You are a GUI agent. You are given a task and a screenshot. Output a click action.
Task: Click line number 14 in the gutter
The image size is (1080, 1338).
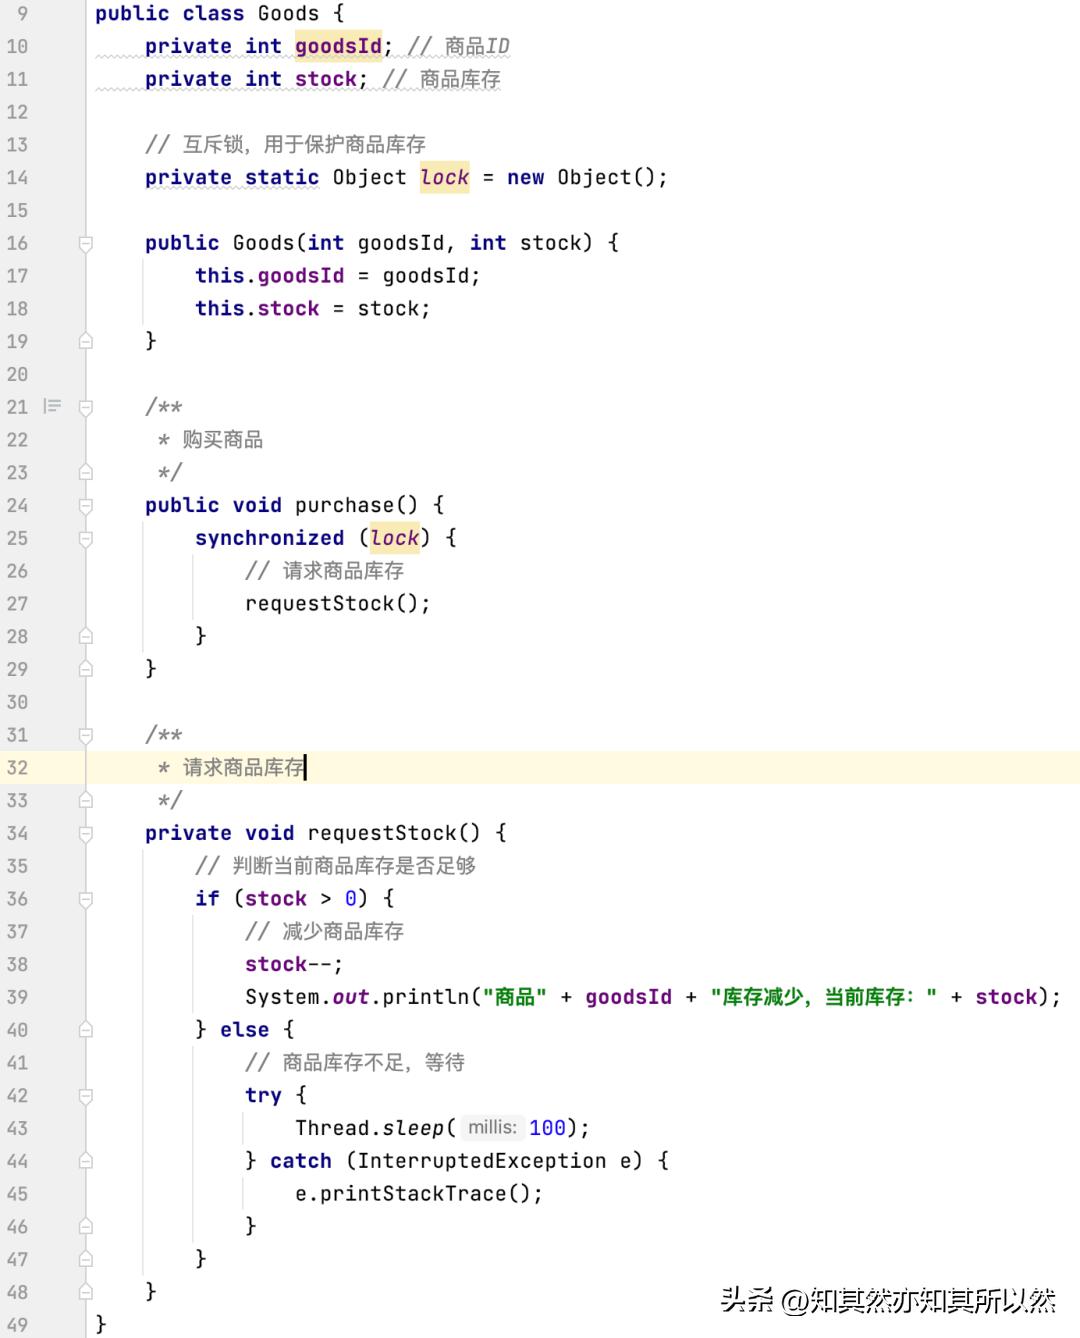[x=17, y=177]
